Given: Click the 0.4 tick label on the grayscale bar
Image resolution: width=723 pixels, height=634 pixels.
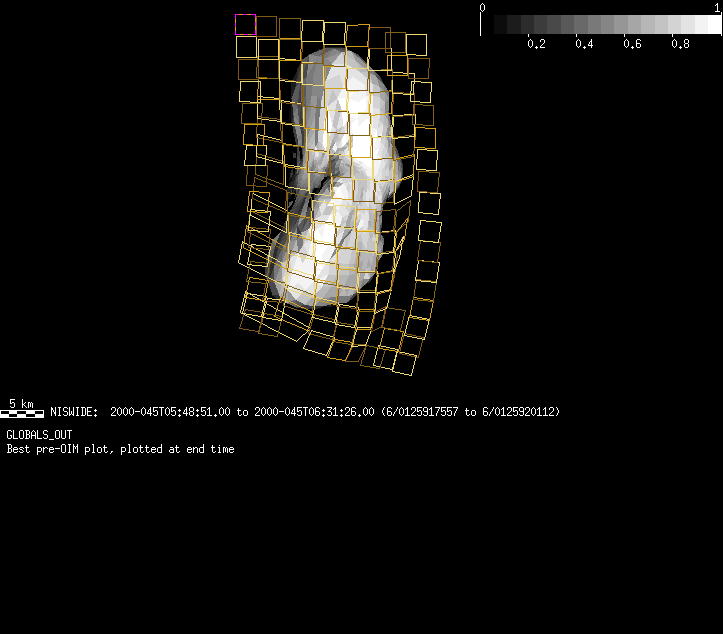Looking at the screenshot, I should pos(584,44).
